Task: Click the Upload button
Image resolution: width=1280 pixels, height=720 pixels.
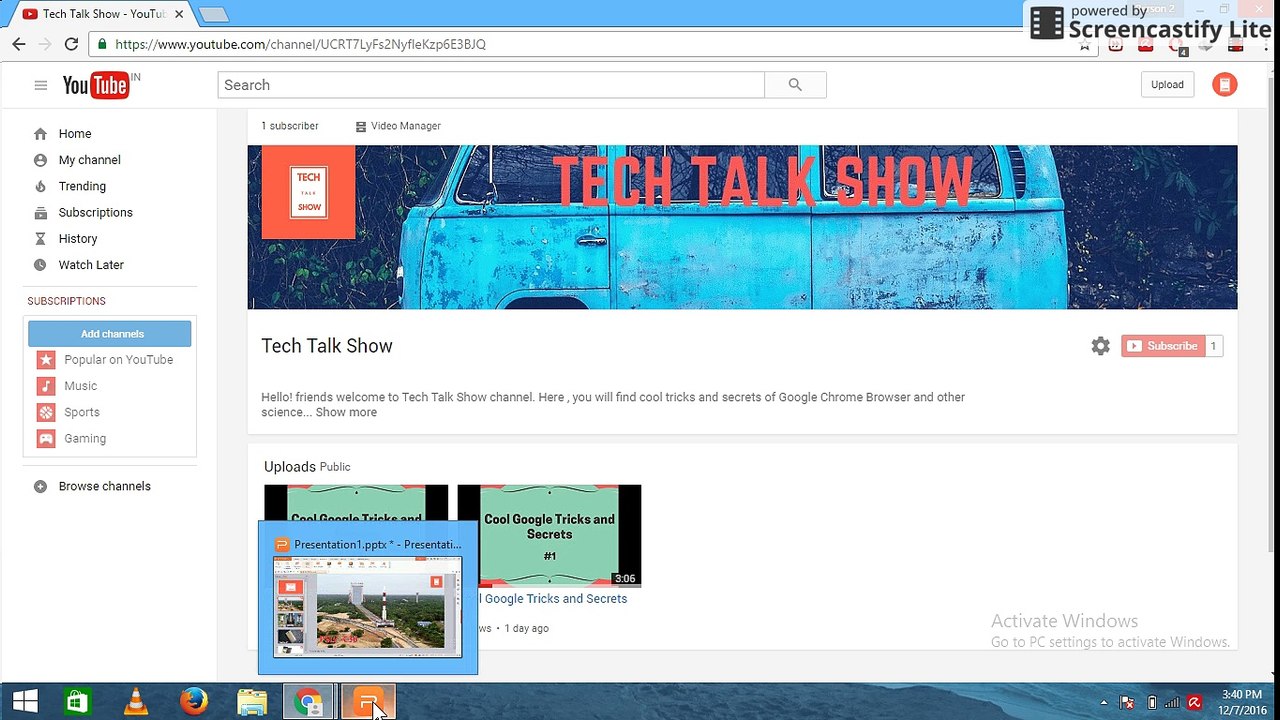Action: [x=1167, y=85]
